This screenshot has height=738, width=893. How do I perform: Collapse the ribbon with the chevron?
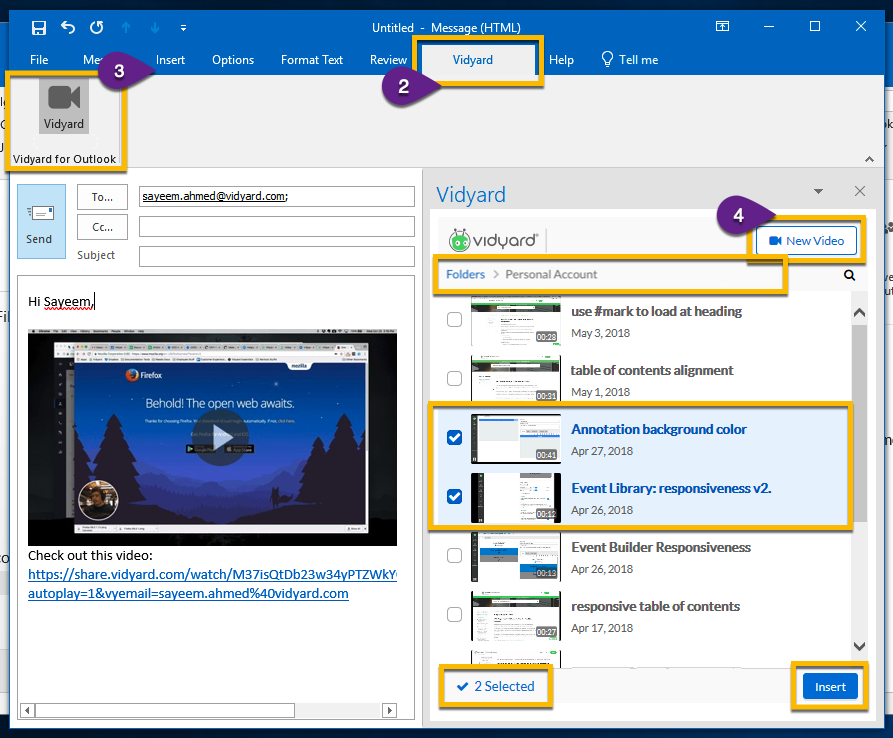point(869,159)
